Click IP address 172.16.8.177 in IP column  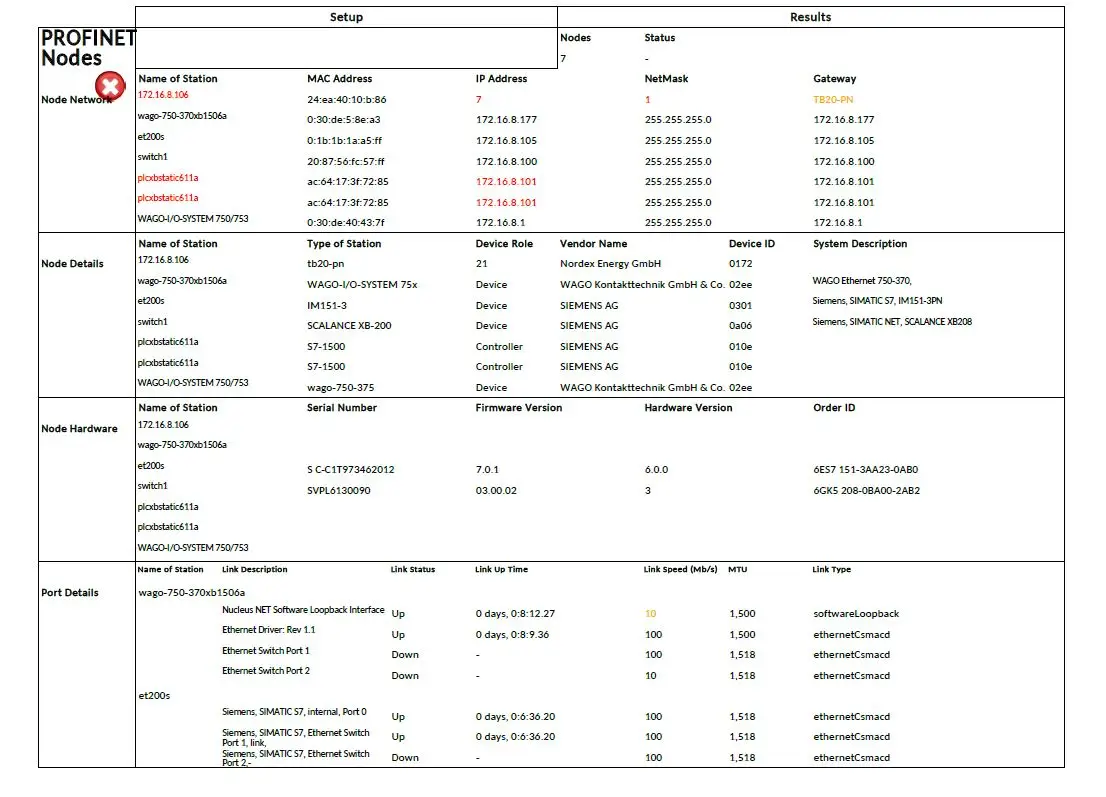506,120
